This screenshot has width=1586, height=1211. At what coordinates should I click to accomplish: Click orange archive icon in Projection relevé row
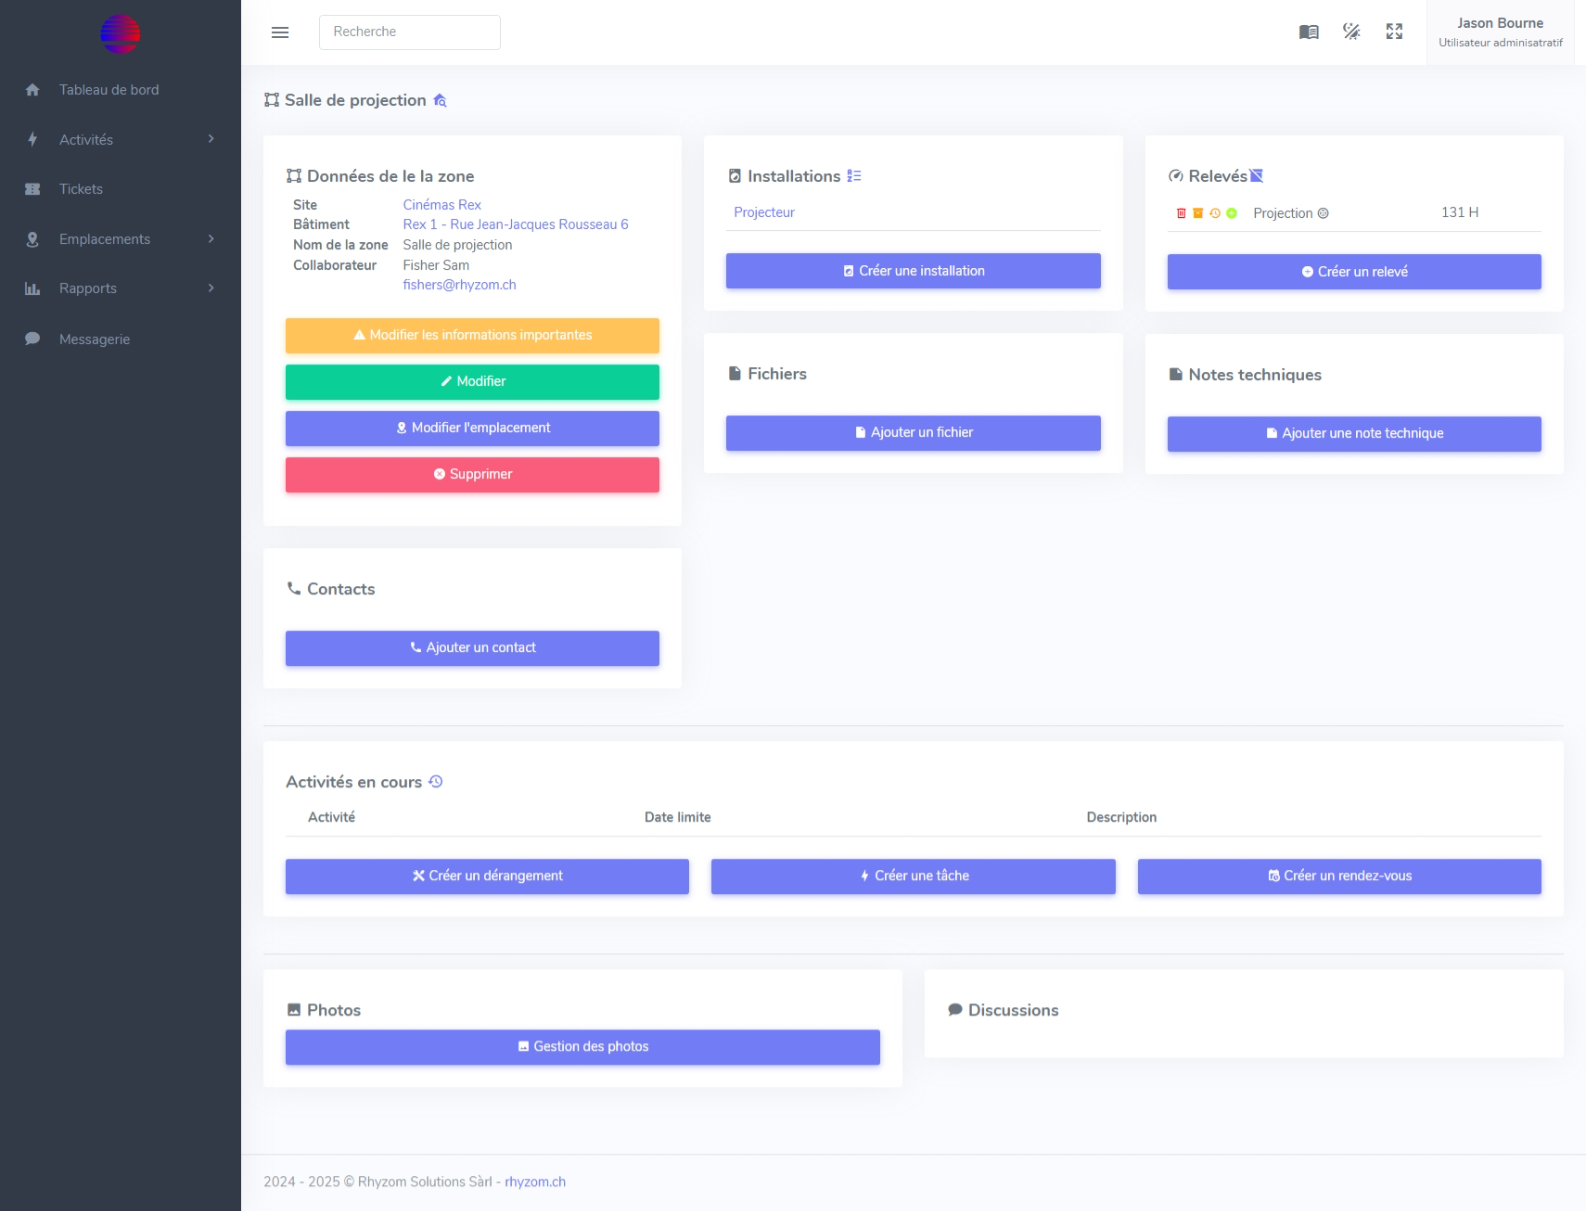pos(1198,213)
